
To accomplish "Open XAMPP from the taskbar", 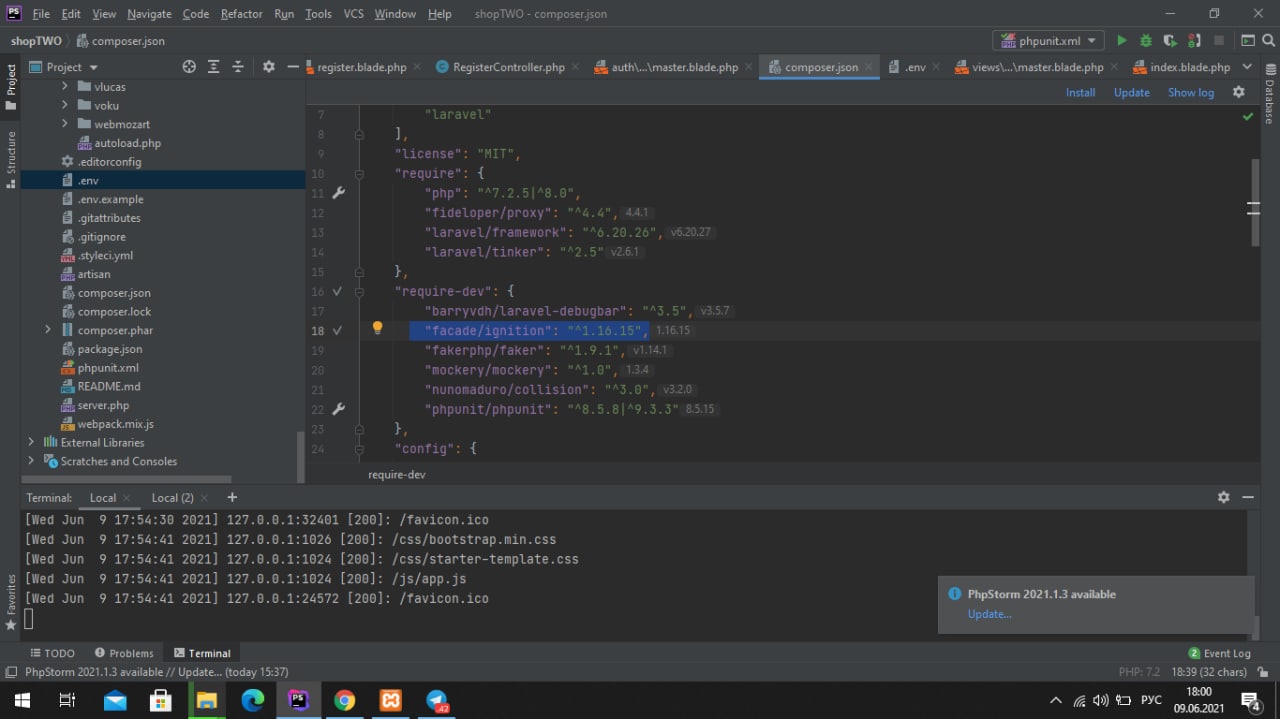I will [x=391, y=700].
